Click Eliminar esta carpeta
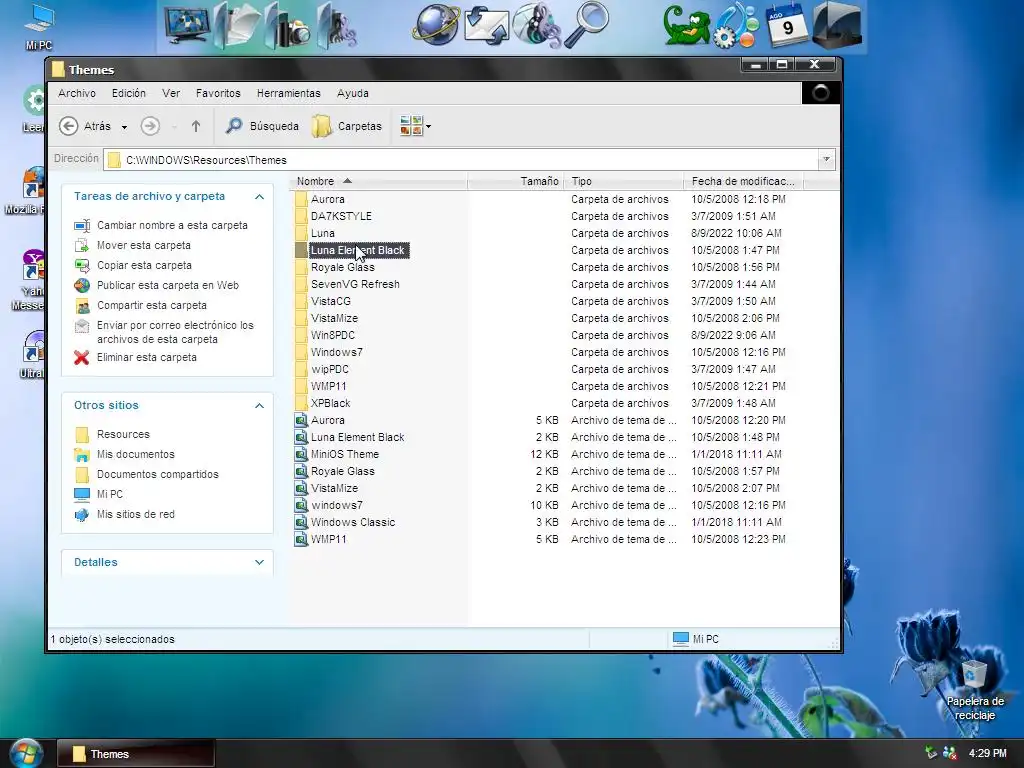 click(x=146, y=357)
